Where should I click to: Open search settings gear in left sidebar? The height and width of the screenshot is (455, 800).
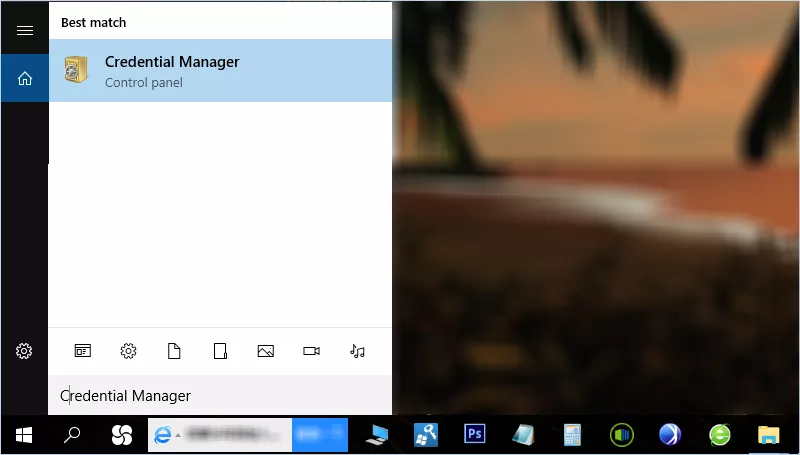pyautogui.click(x=24, y=351)
